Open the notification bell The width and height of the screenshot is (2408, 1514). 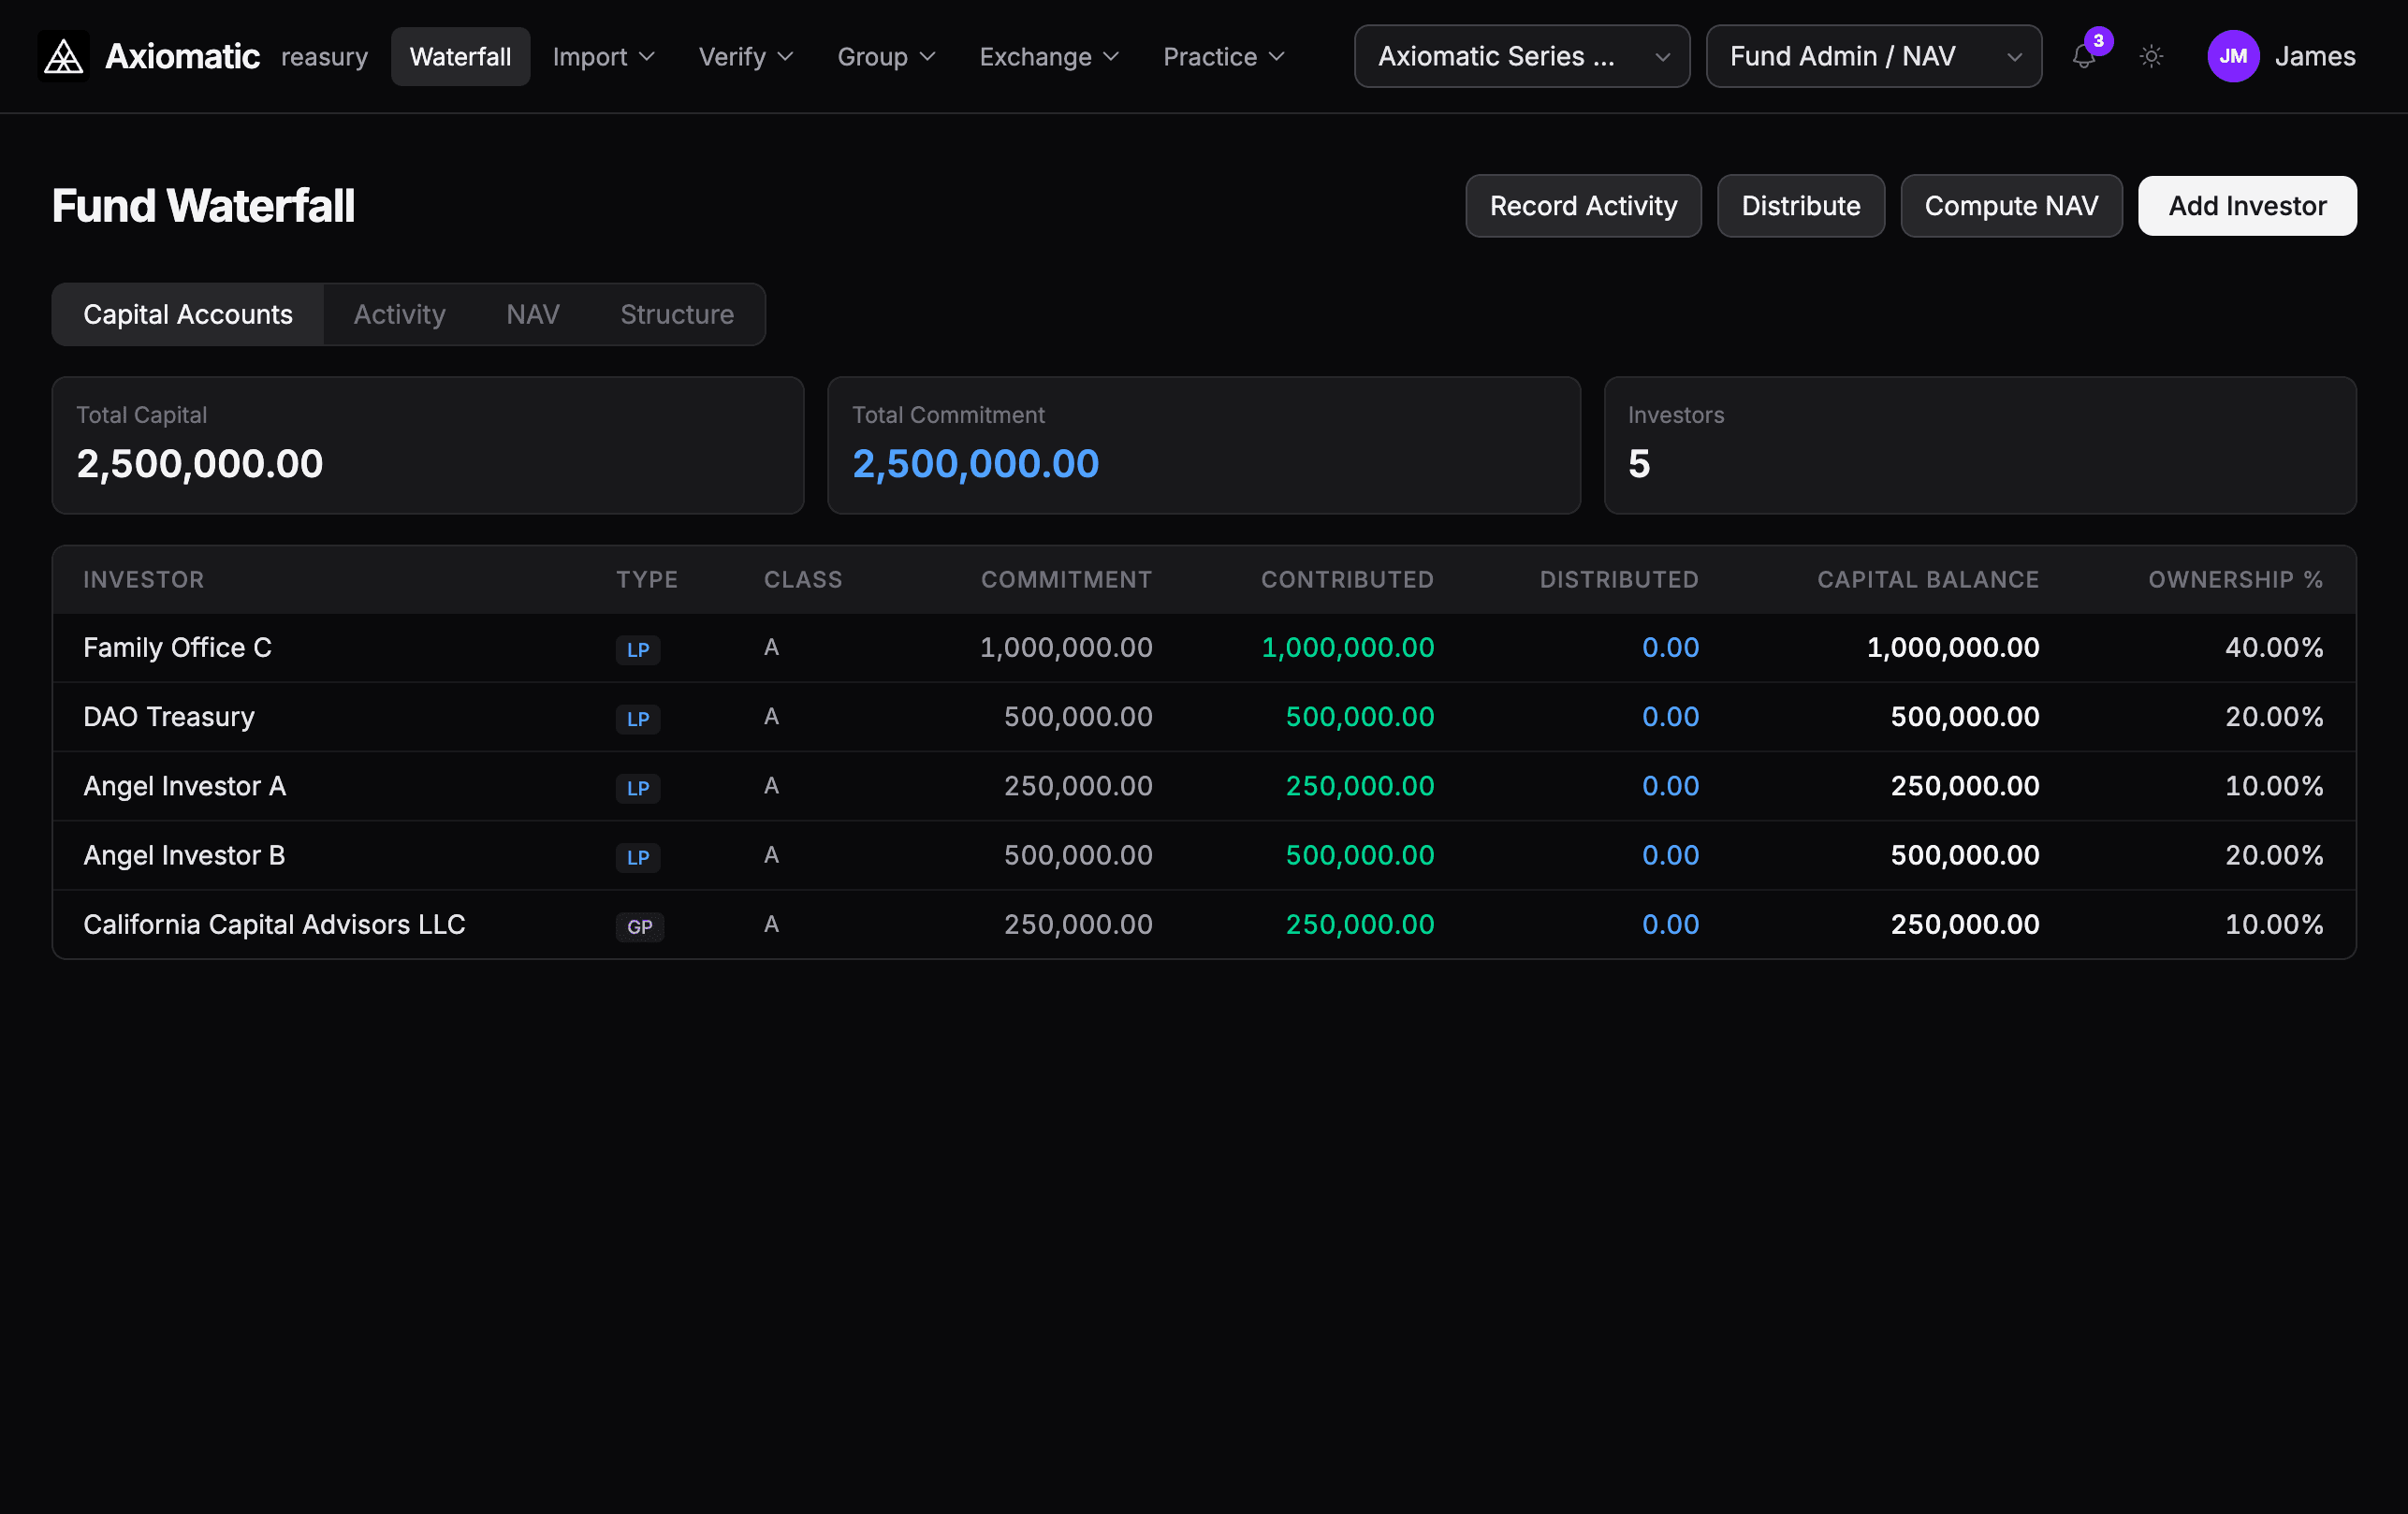pyautogui.click(x=2083, y=58)
